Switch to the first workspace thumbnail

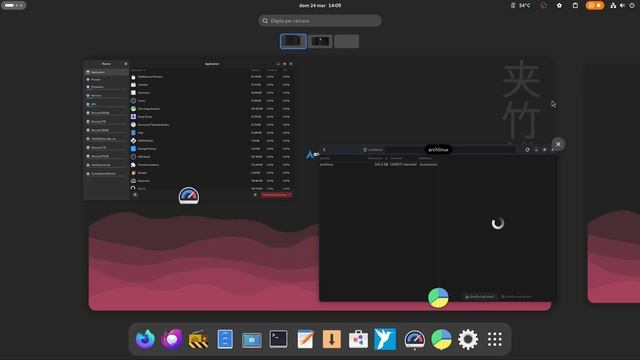[x=293, y=41]
